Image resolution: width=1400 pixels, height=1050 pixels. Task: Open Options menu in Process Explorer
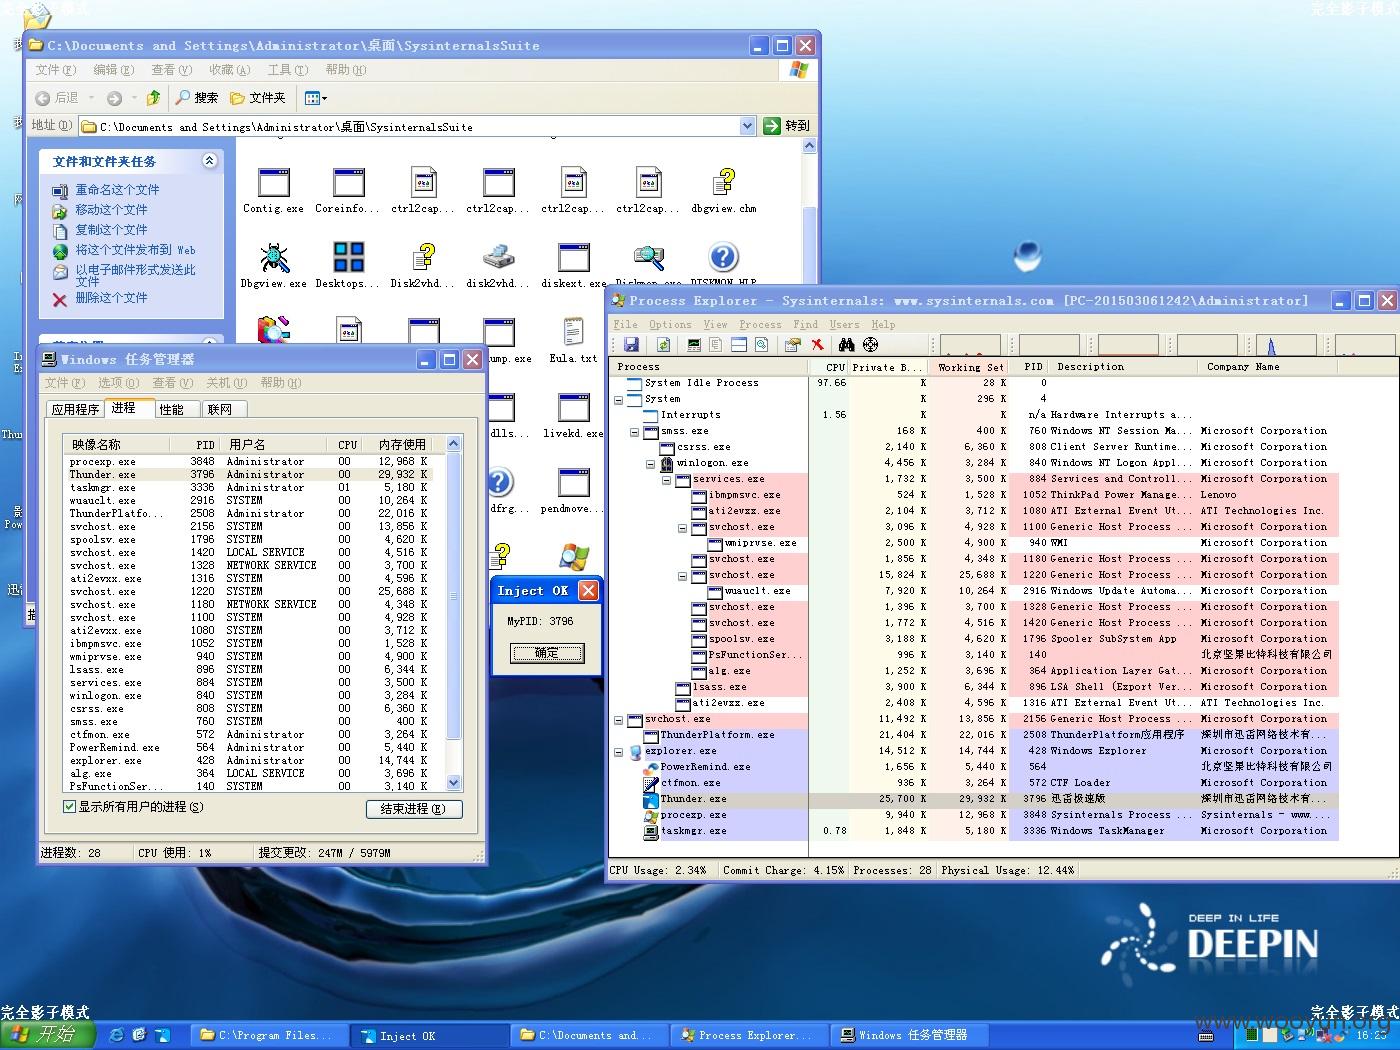coord(670,324)
